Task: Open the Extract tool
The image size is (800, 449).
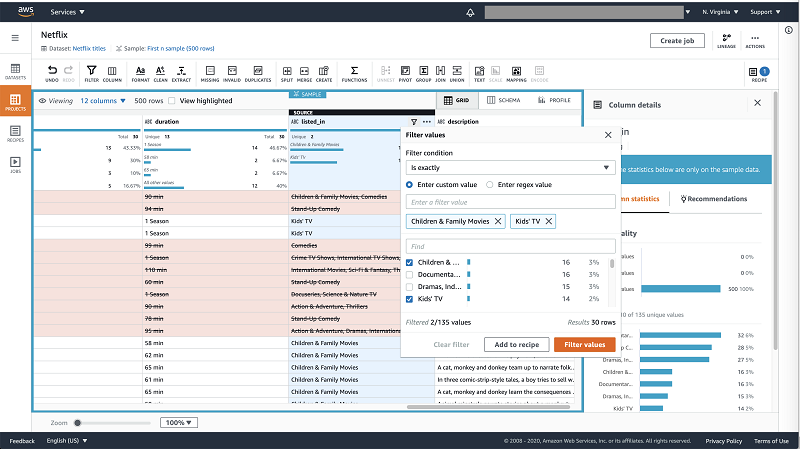Action: [x=181, y=73]
